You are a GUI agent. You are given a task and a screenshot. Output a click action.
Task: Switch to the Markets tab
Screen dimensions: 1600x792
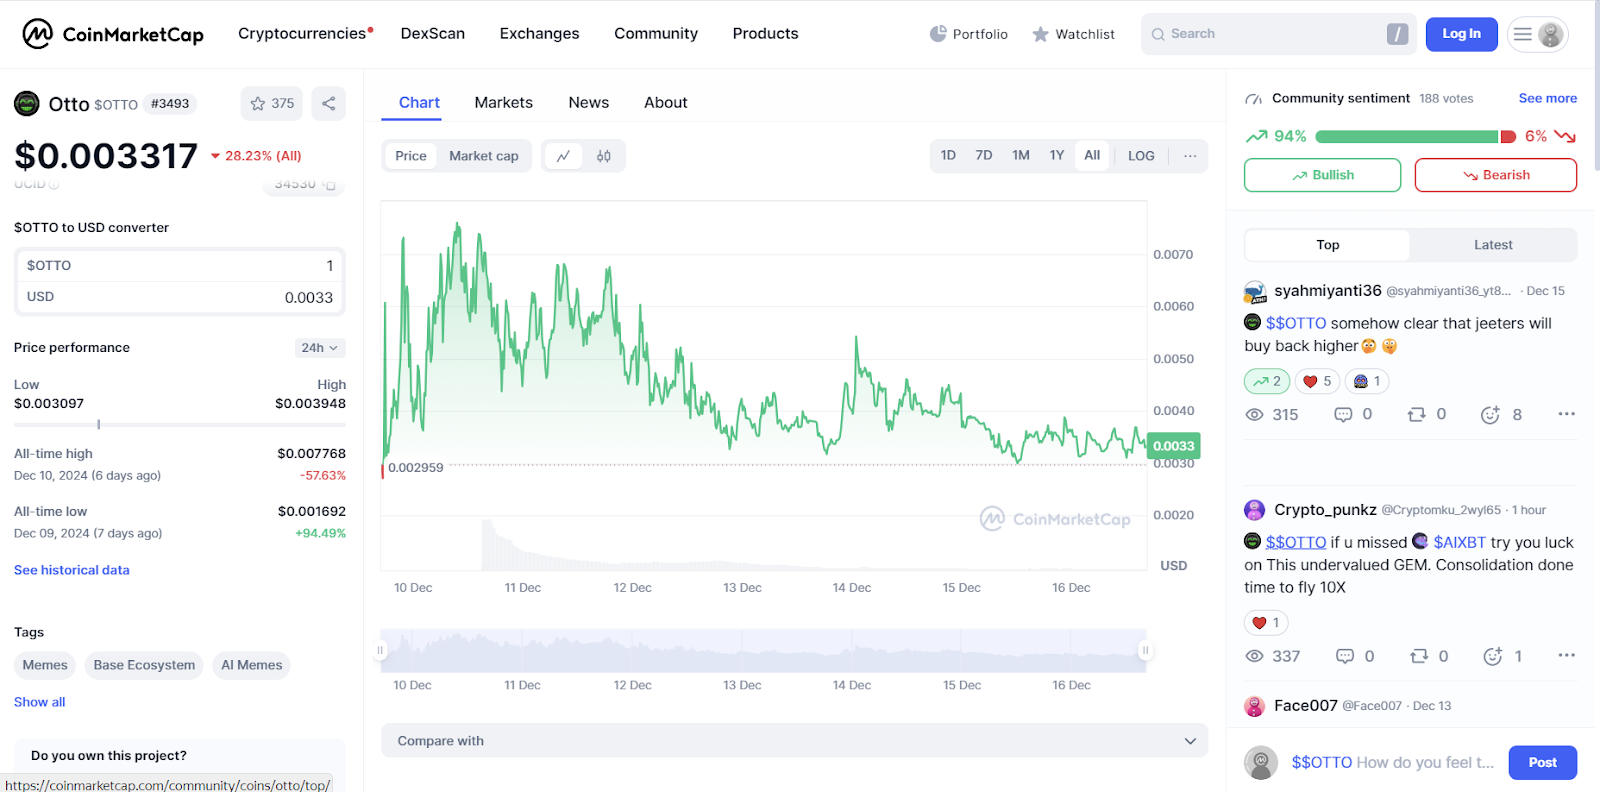tap(503, 103)
